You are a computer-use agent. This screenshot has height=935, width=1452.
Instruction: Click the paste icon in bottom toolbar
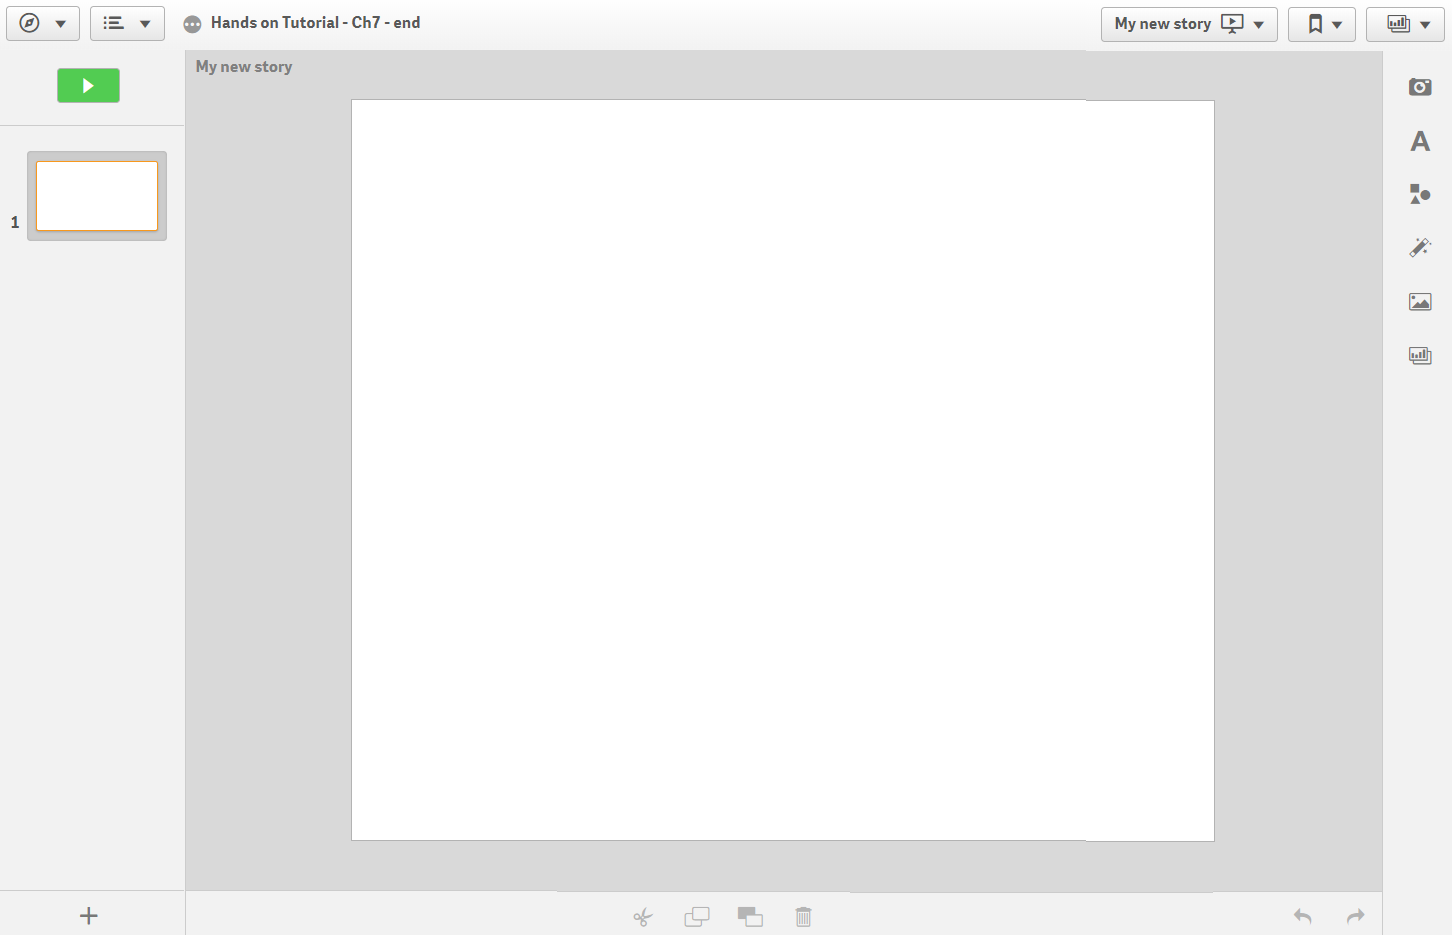[750, 916]
